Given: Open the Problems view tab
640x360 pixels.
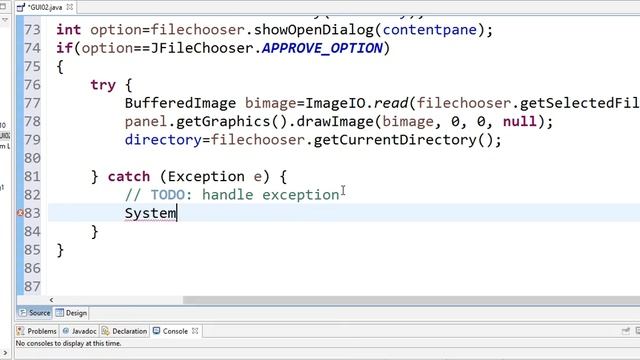Looking at the screenshot, I should click(x=37, y=331).
